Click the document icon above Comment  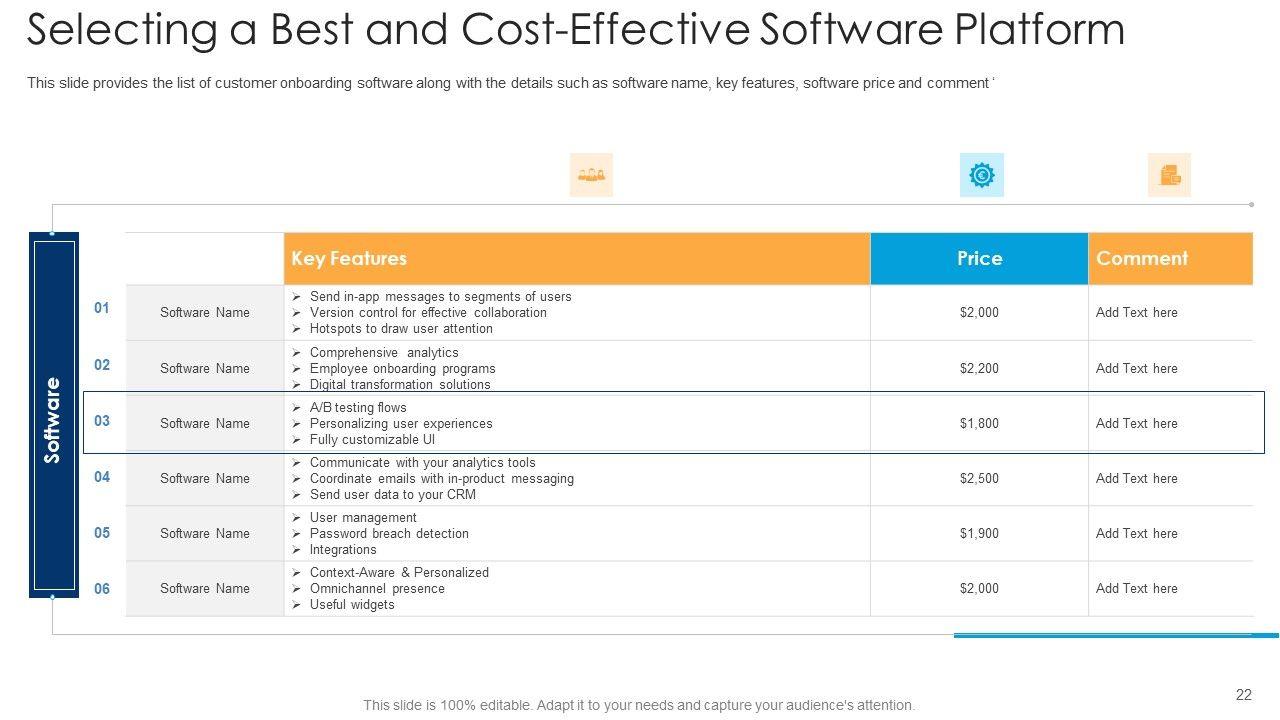(1169, 175)
